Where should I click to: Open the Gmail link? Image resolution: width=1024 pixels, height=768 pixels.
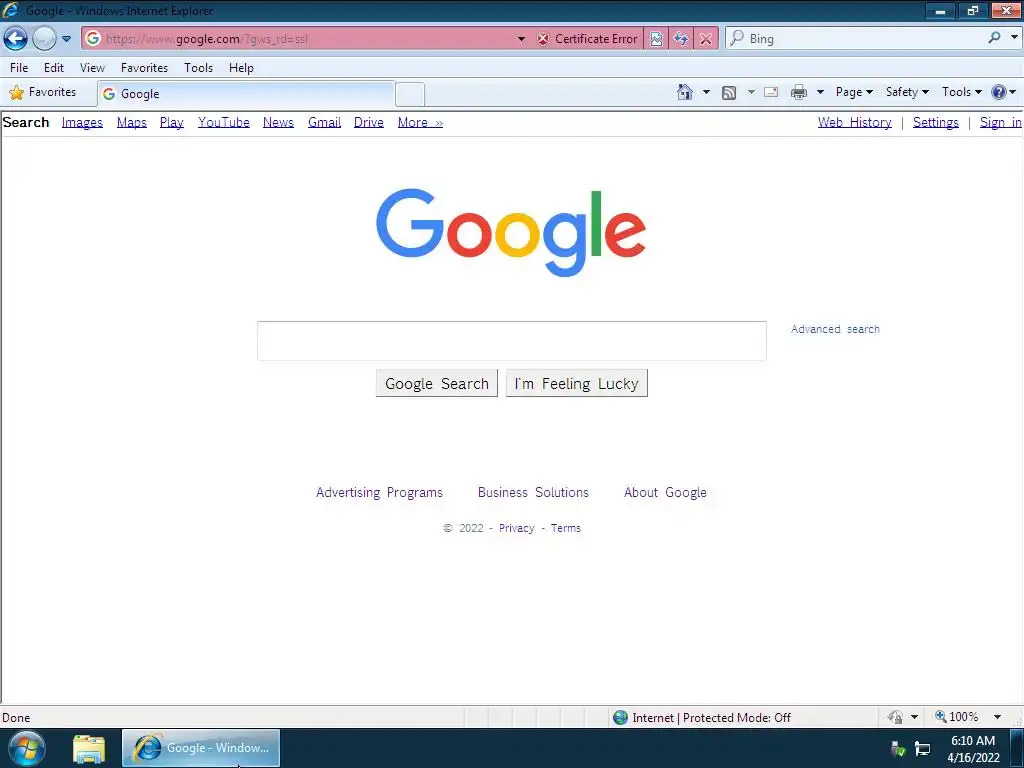[325, 123]
